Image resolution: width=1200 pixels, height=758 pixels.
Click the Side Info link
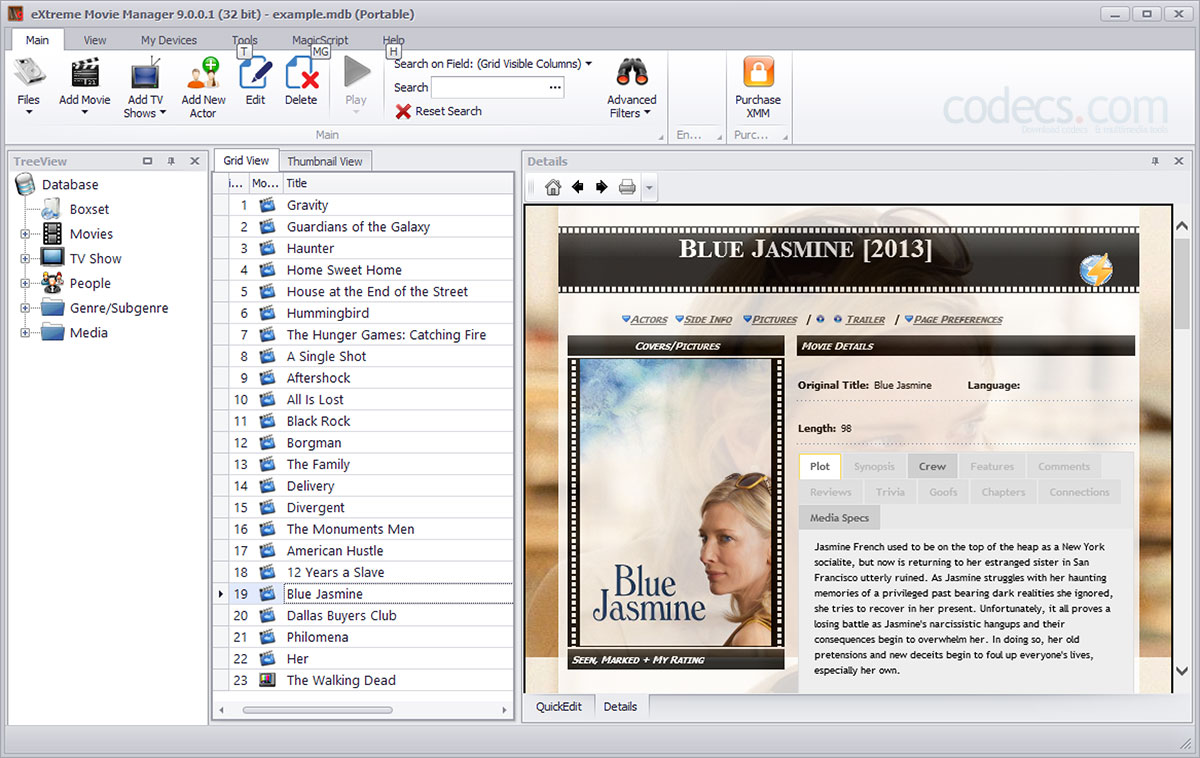click(708, 319)
